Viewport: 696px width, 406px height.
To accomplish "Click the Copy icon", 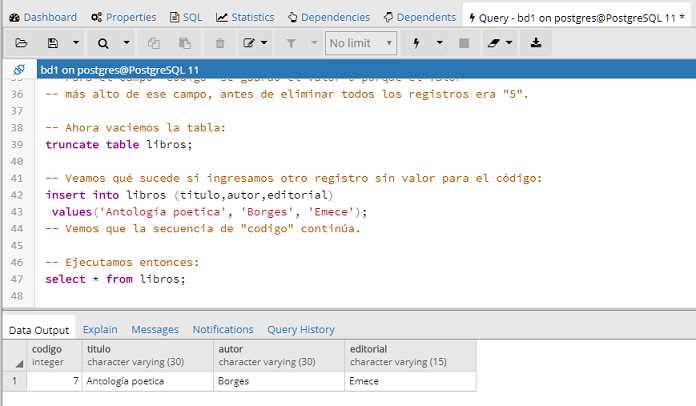I will point(154,43).
